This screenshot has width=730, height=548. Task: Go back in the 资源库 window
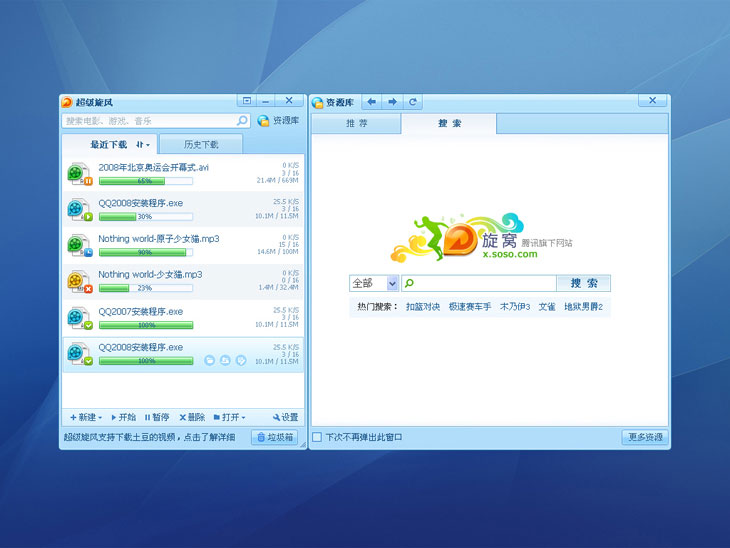(x=372, y=101)
